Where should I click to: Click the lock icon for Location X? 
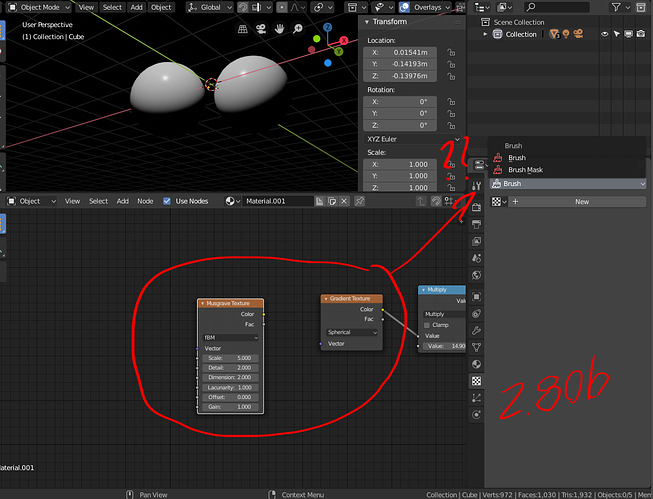point(451,52)
